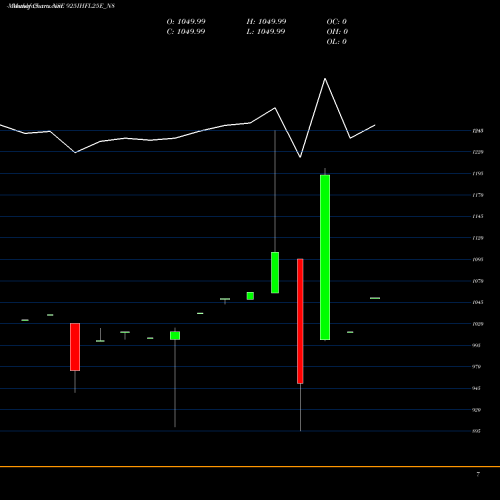Click the highest peak of the white line
The height and width of the screenshot is (500, 500).
click(325, 79)
